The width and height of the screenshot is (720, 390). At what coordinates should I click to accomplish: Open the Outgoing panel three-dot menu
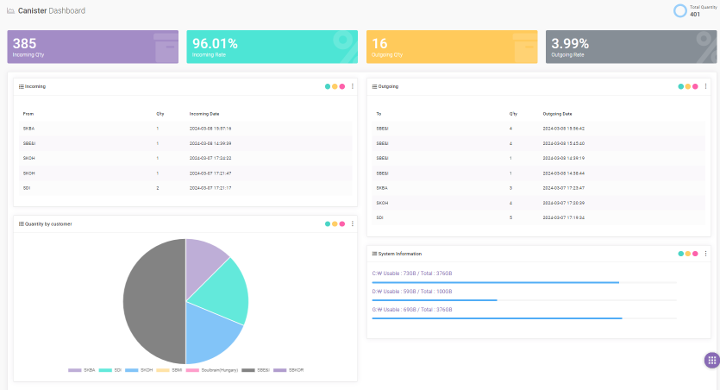(x=706, y=86)
